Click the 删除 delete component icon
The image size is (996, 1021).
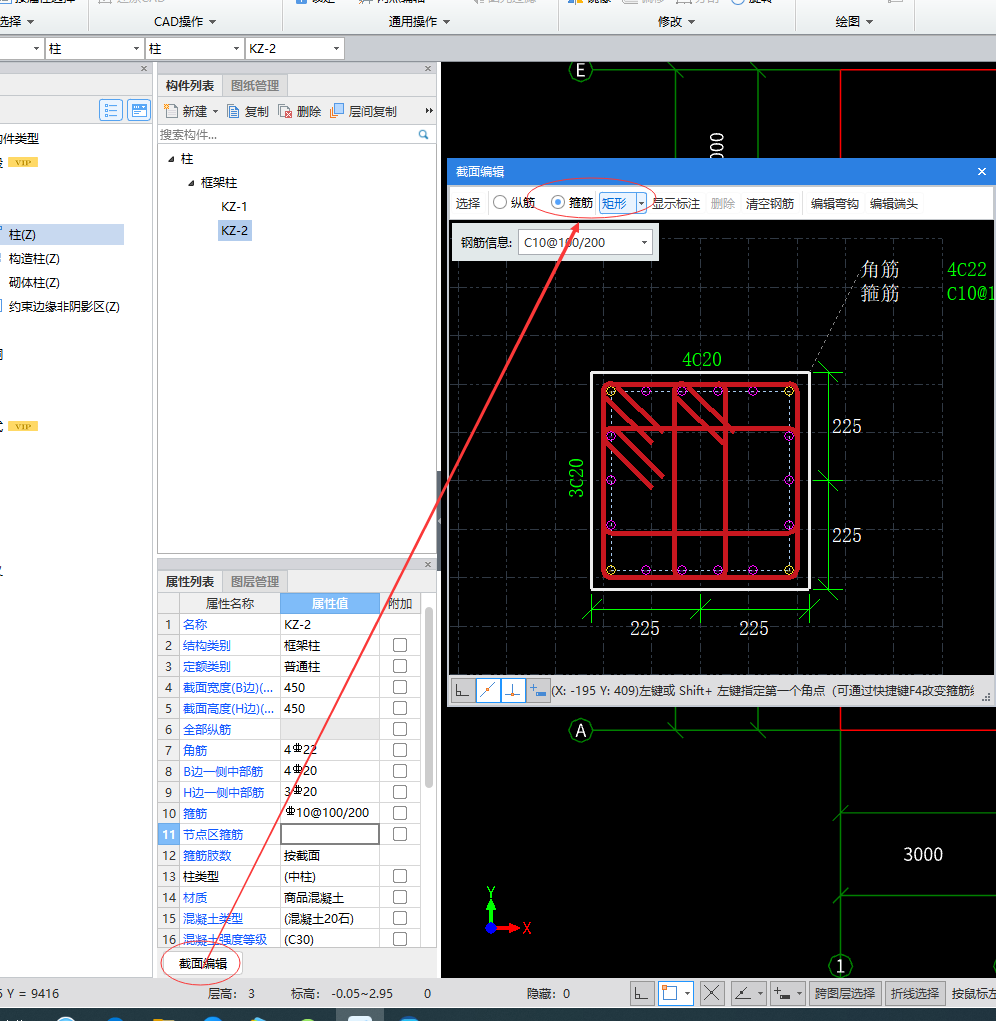coord(285,111)
